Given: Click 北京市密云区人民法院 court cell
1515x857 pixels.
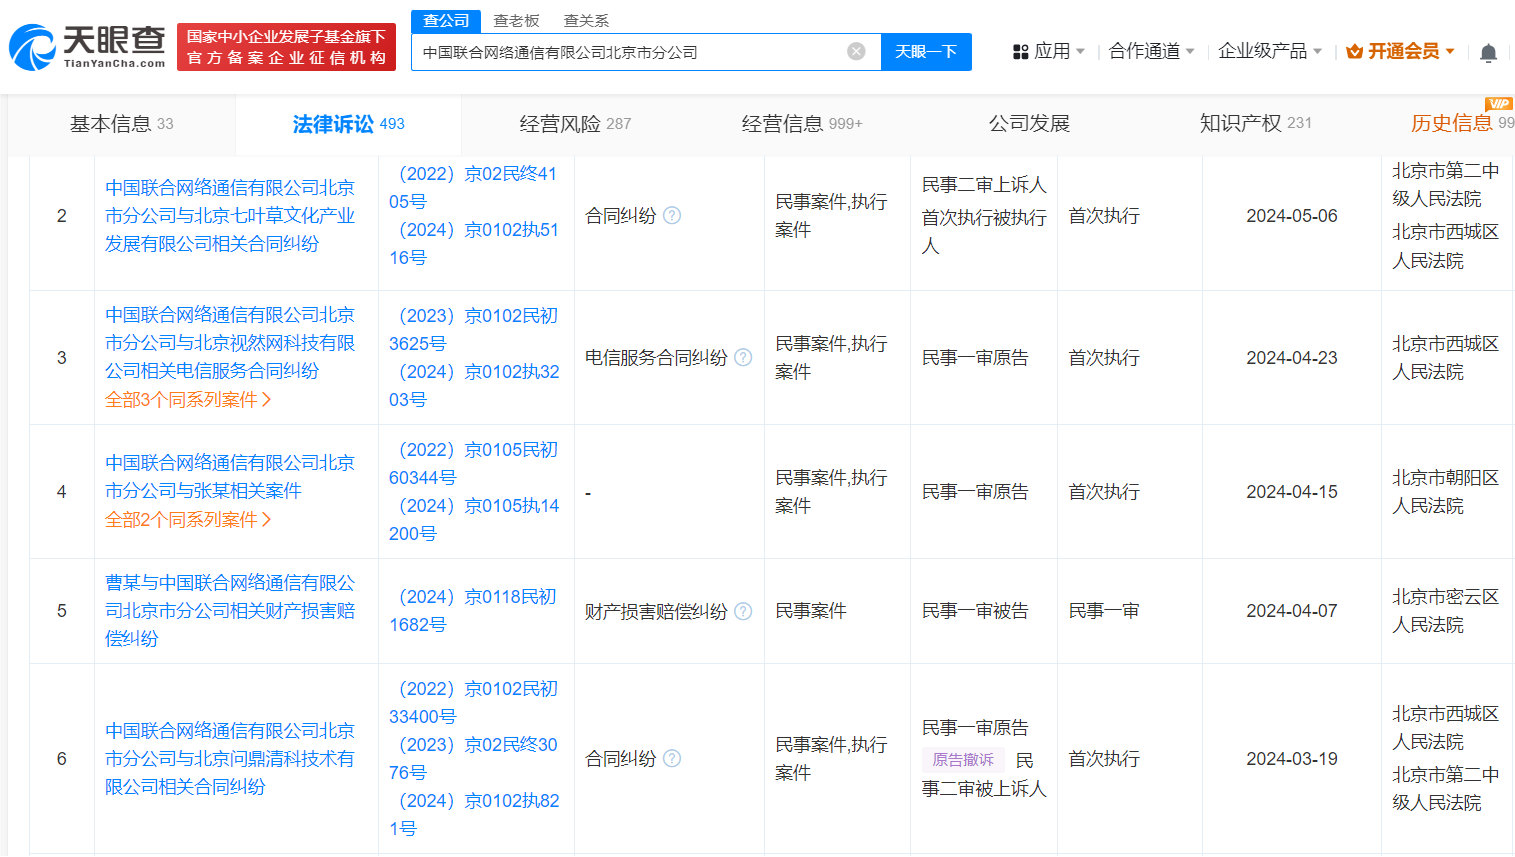Looking at the screenshot, I should coord(1445,611).
